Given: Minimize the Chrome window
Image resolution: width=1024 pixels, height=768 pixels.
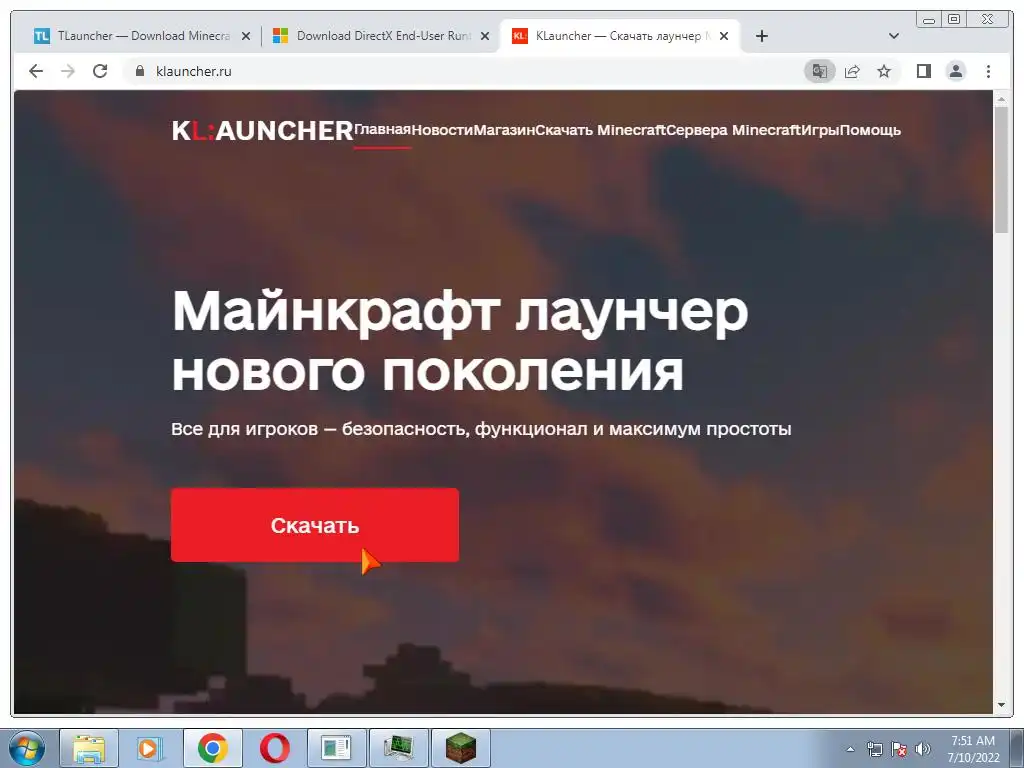Looking at the screenshot, I should pyautogui.click(x=929, y=20).
